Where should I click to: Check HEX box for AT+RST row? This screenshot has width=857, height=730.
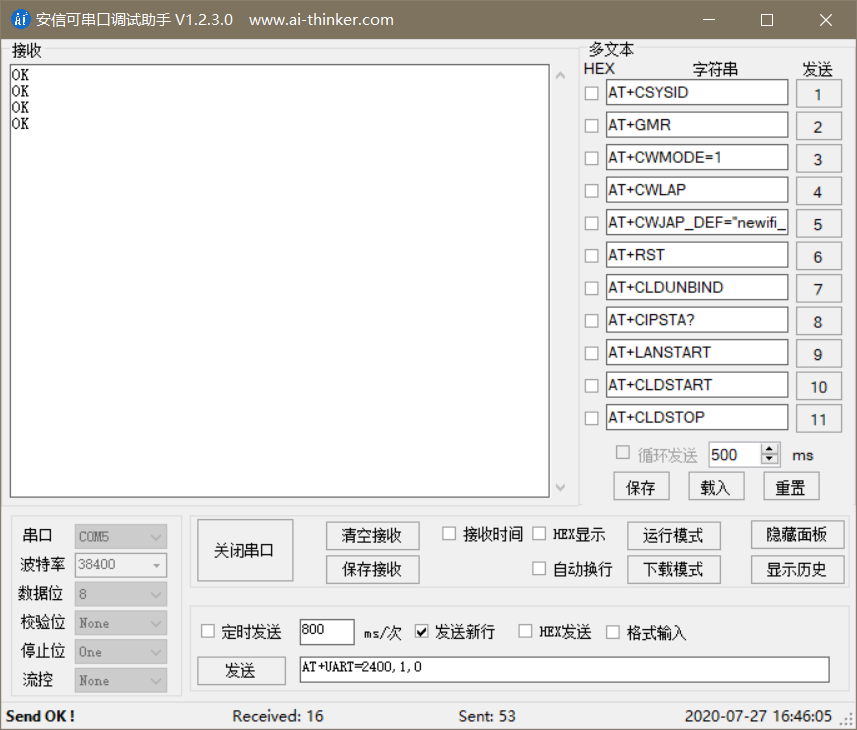591,256
